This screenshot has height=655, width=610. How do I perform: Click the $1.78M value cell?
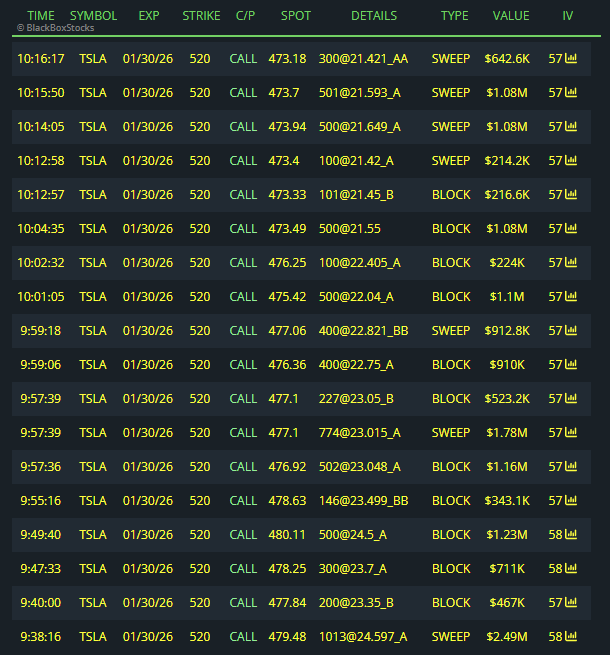click(x=507, y=432)
